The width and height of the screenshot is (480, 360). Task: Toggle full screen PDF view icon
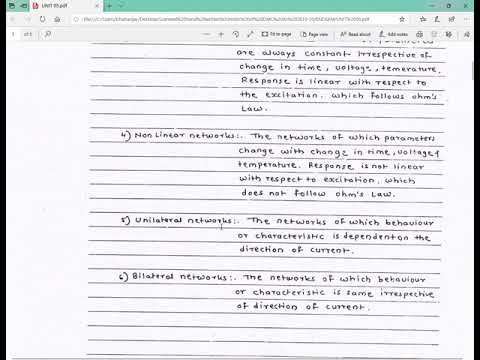coord(250,34)
